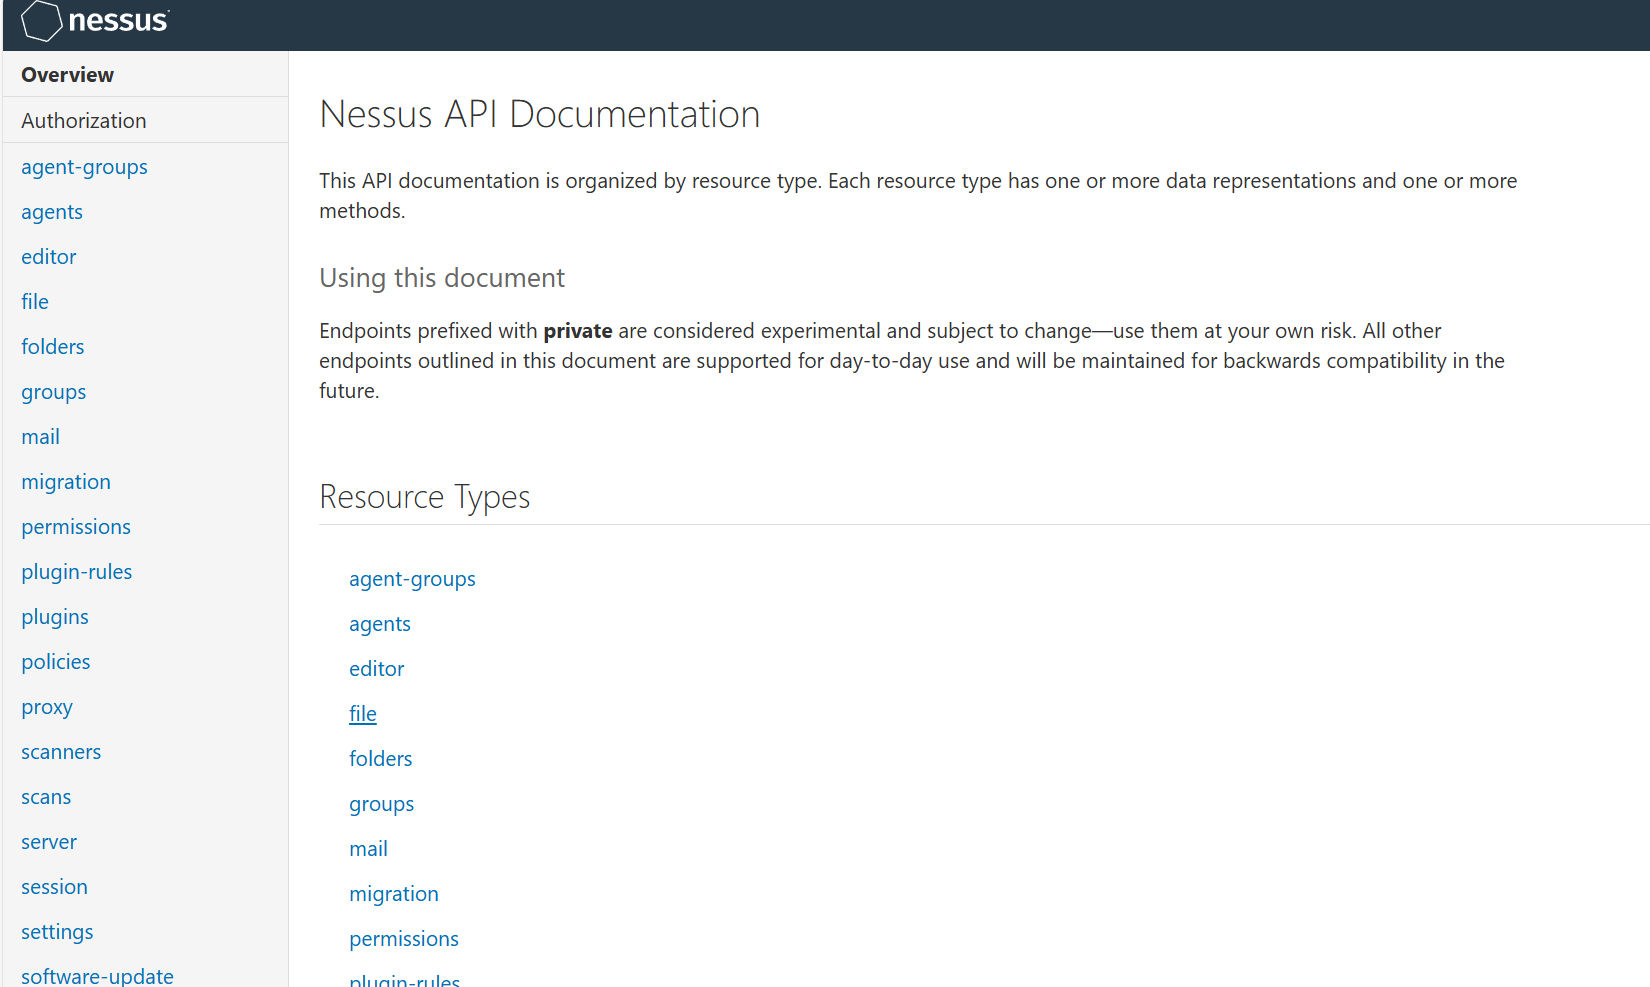Image resolution: width=1650 pixels, height=987 pixels.
Task: Go to editor in the sidebar
Action: [49, 257]
